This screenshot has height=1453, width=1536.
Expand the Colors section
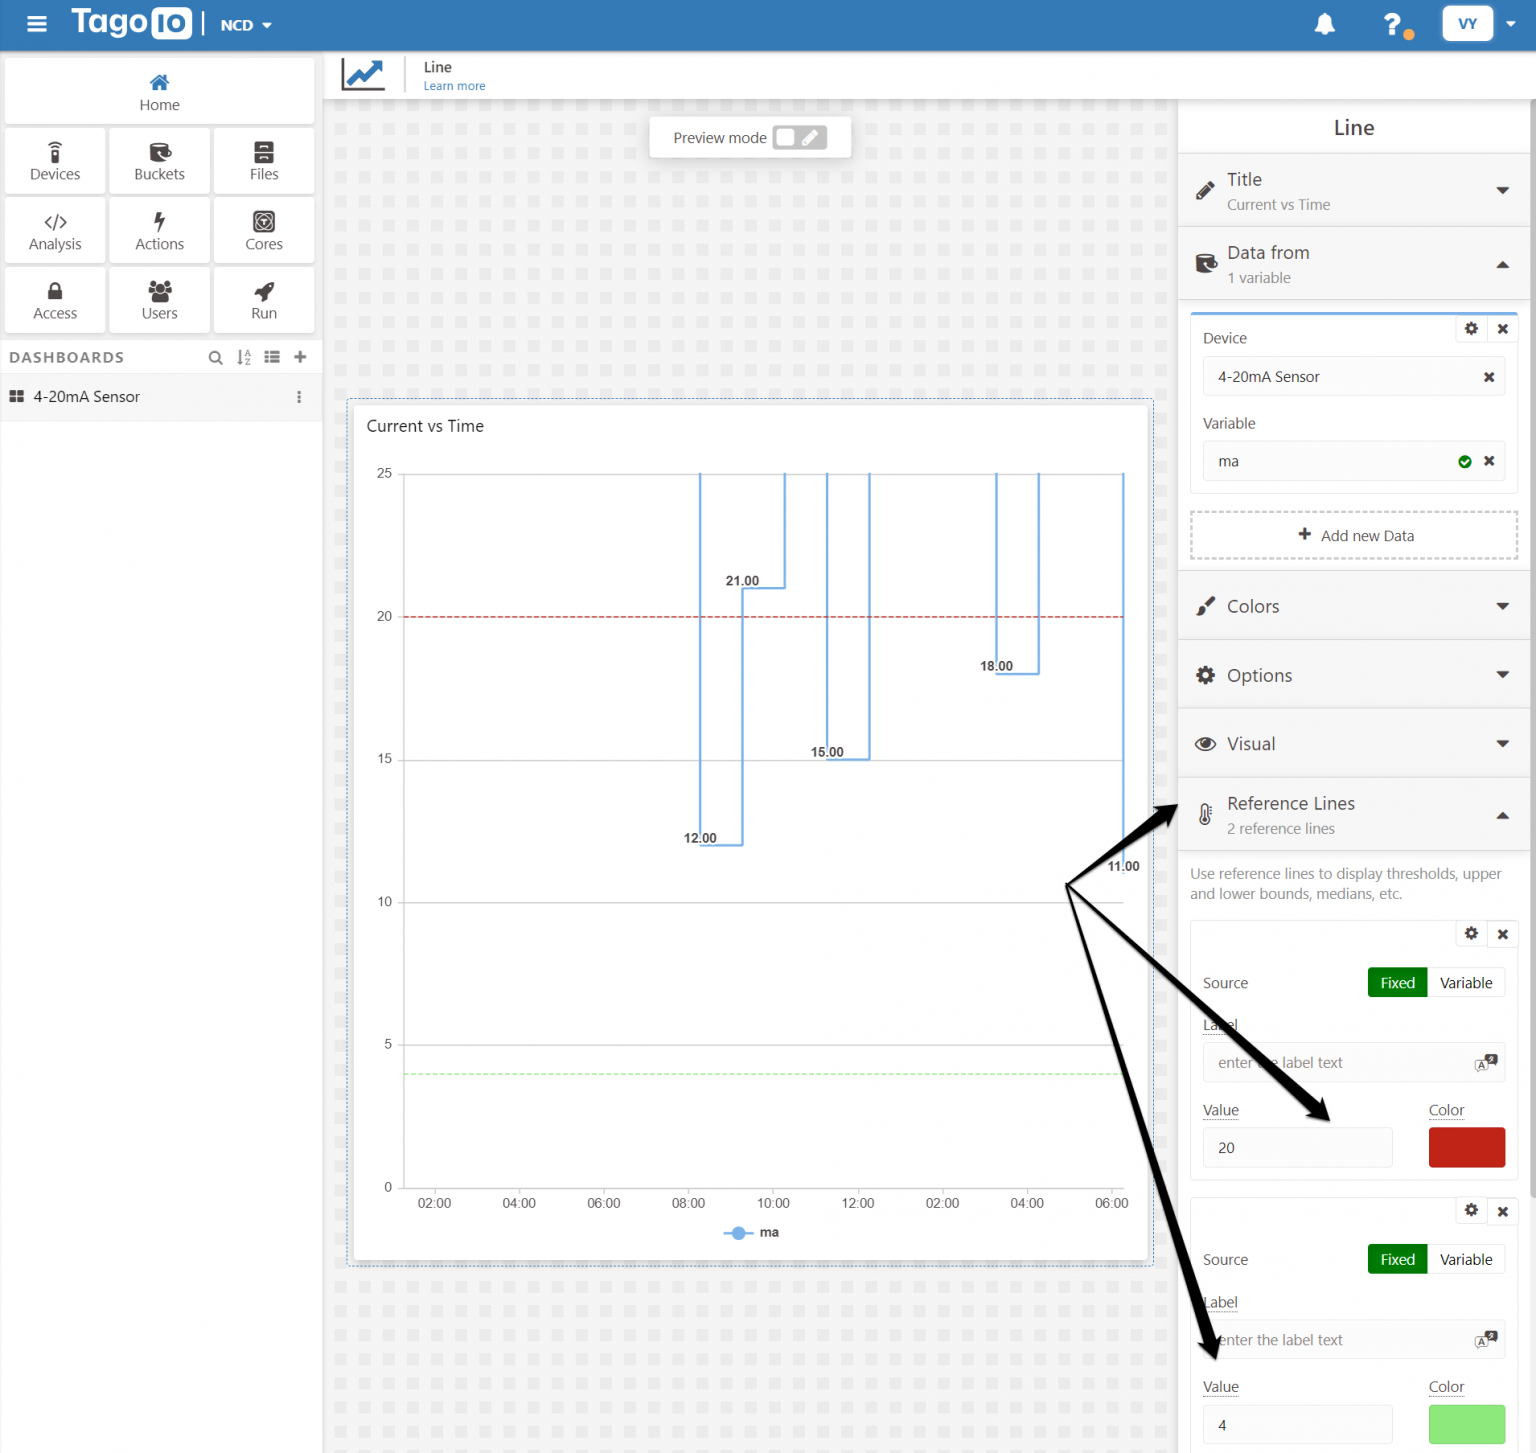tap(1353, 607)
